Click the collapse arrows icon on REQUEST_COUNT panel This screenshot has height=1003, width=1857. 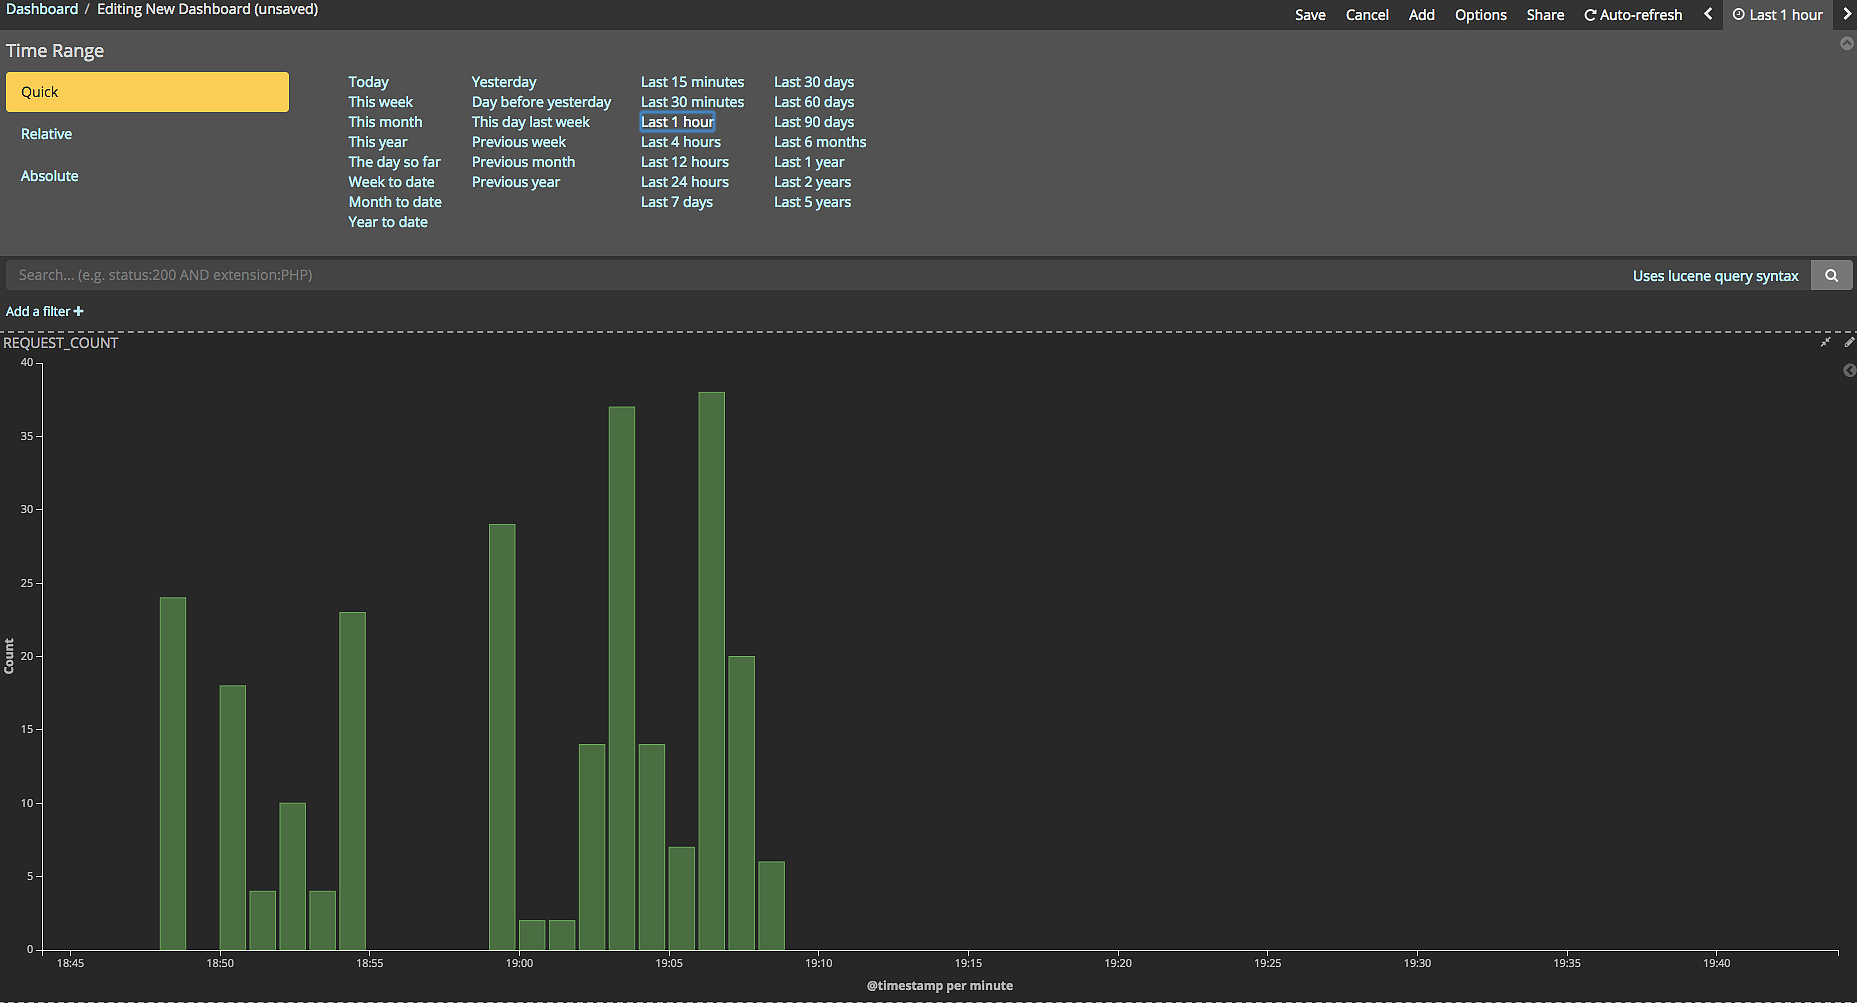pyautogui.click(x=1825, y=343)
